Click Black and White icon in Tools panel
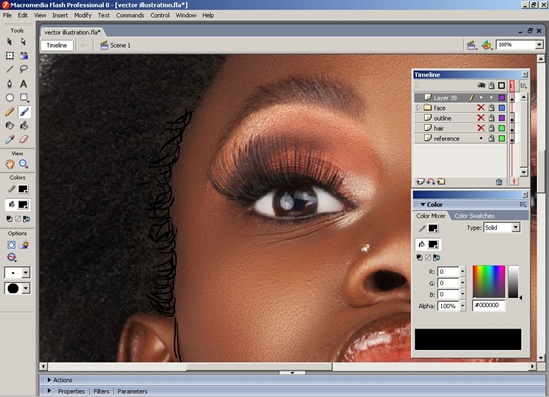The width and height of the screenshot is (549, 397). click(9, 219)
